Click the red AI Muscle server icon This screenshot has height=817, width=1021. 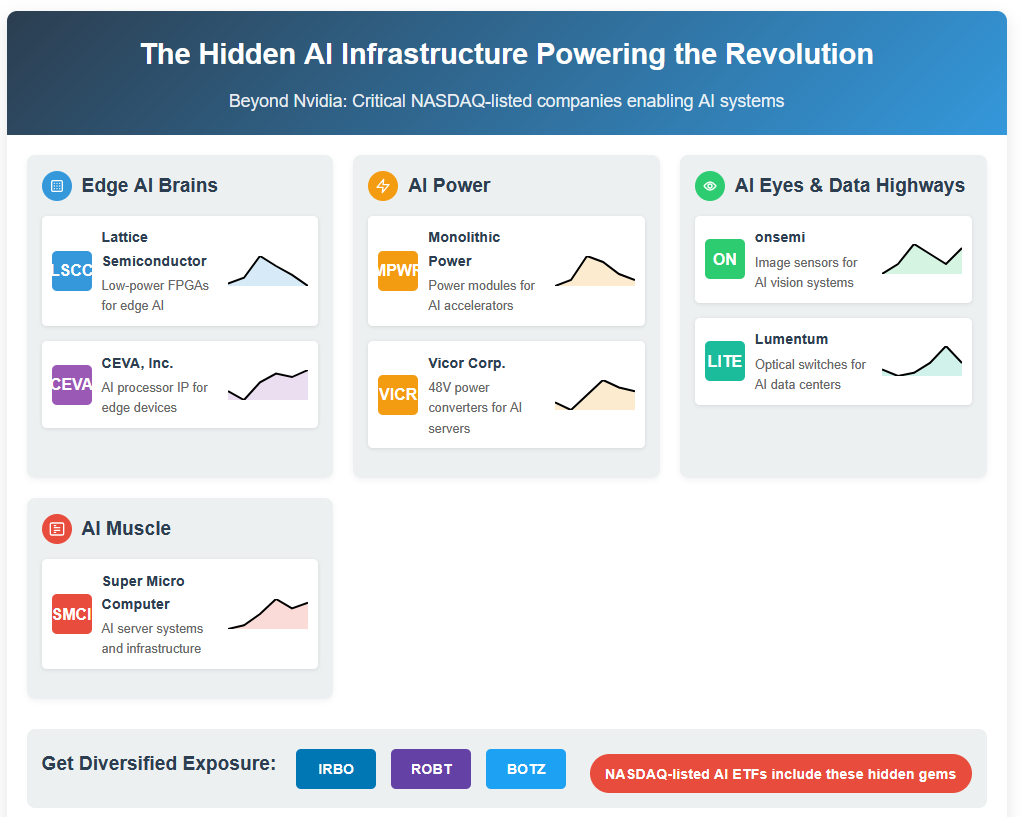pyautogui.click(x=57, y=529)
